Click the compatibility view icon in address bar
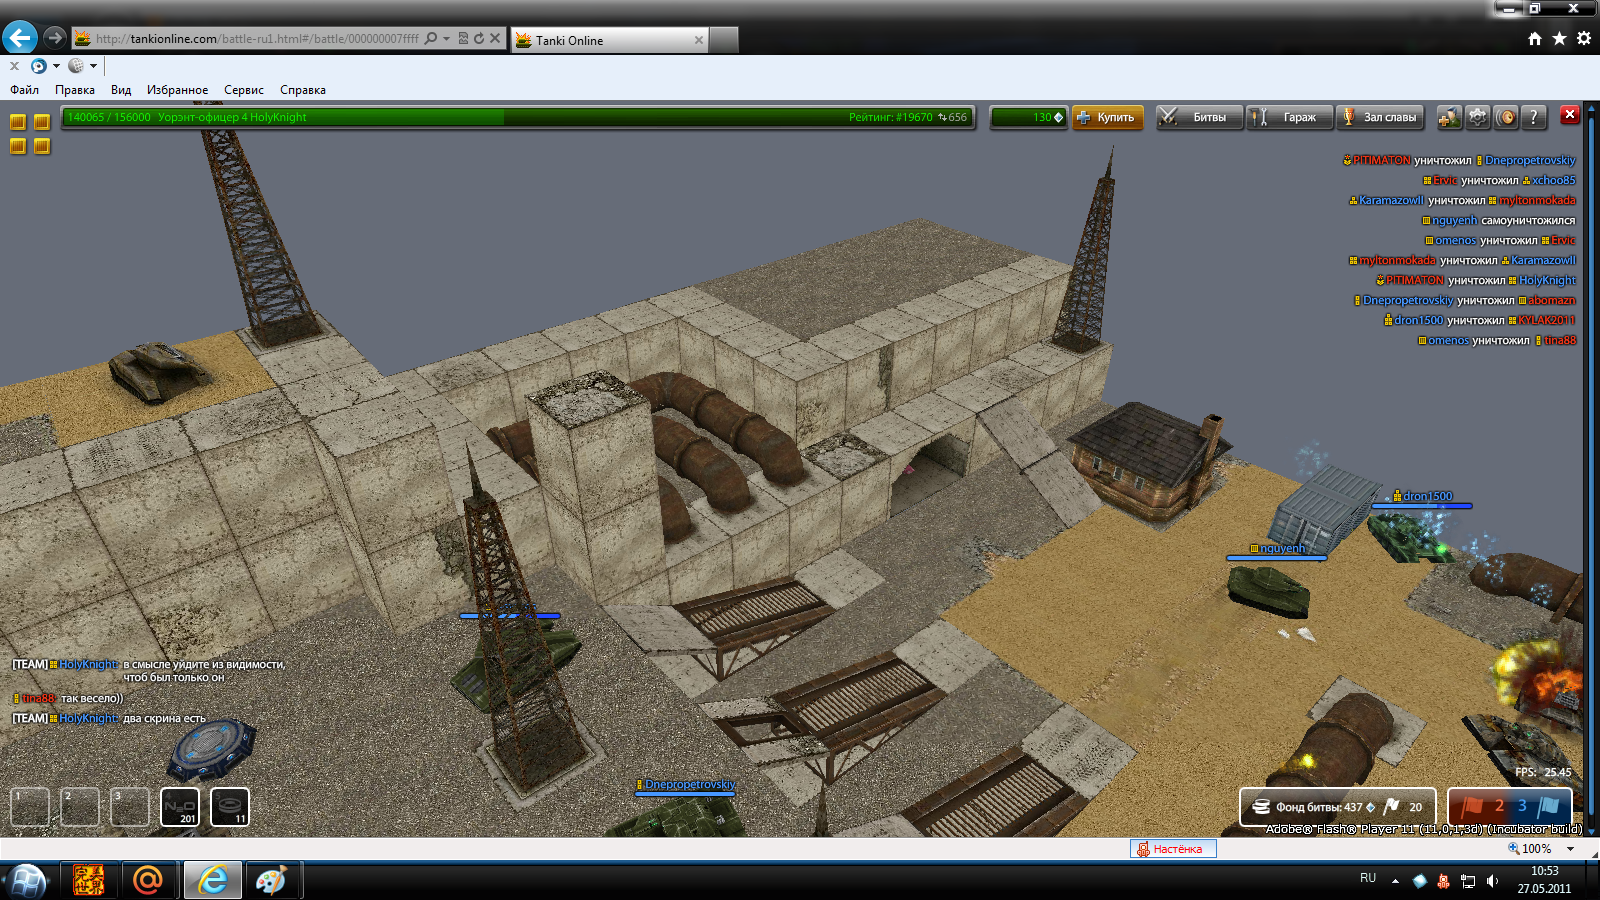This screenshot has height=900, width=1600. pos(463,38)
